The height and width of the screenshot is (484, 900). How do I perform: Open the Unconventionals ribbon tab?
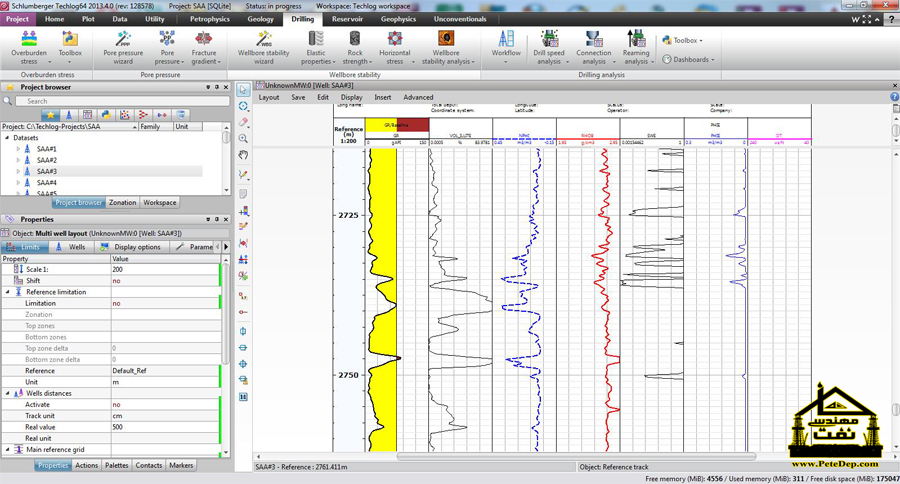pyautogui.click(x=460, y=19)
